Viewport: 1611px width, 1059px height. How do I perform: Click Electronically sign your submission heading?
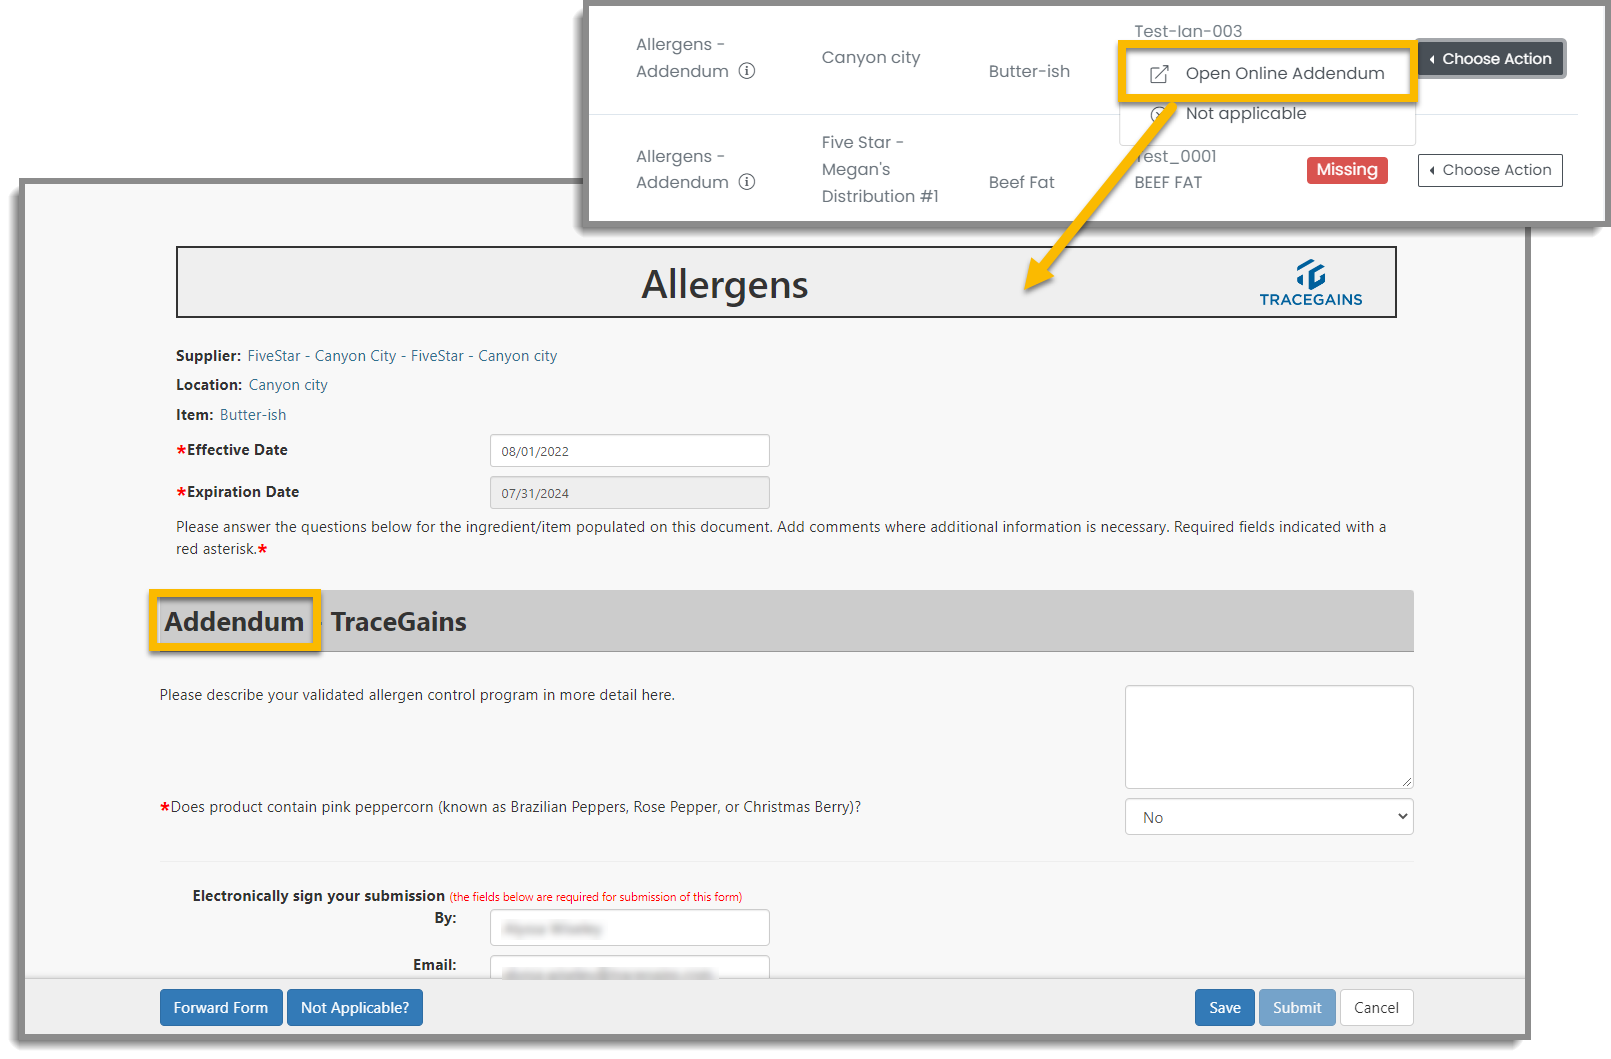tap(318, 896)
